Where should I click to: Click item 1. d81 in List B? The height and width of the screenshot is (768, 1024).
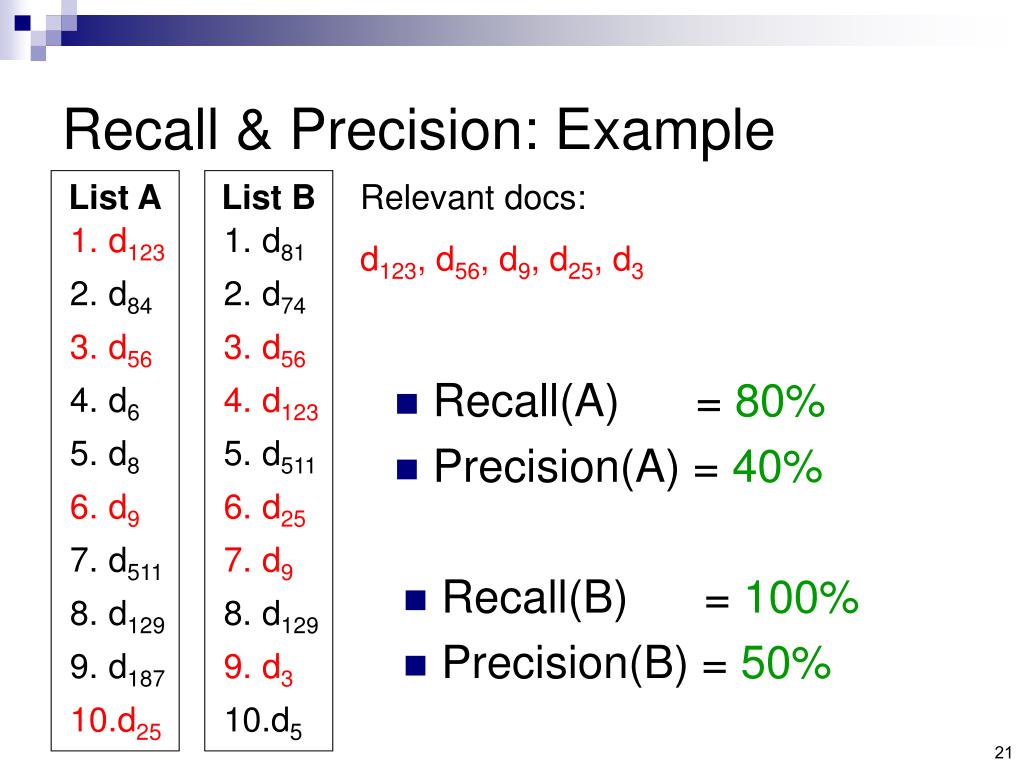[x=264, y=244]
